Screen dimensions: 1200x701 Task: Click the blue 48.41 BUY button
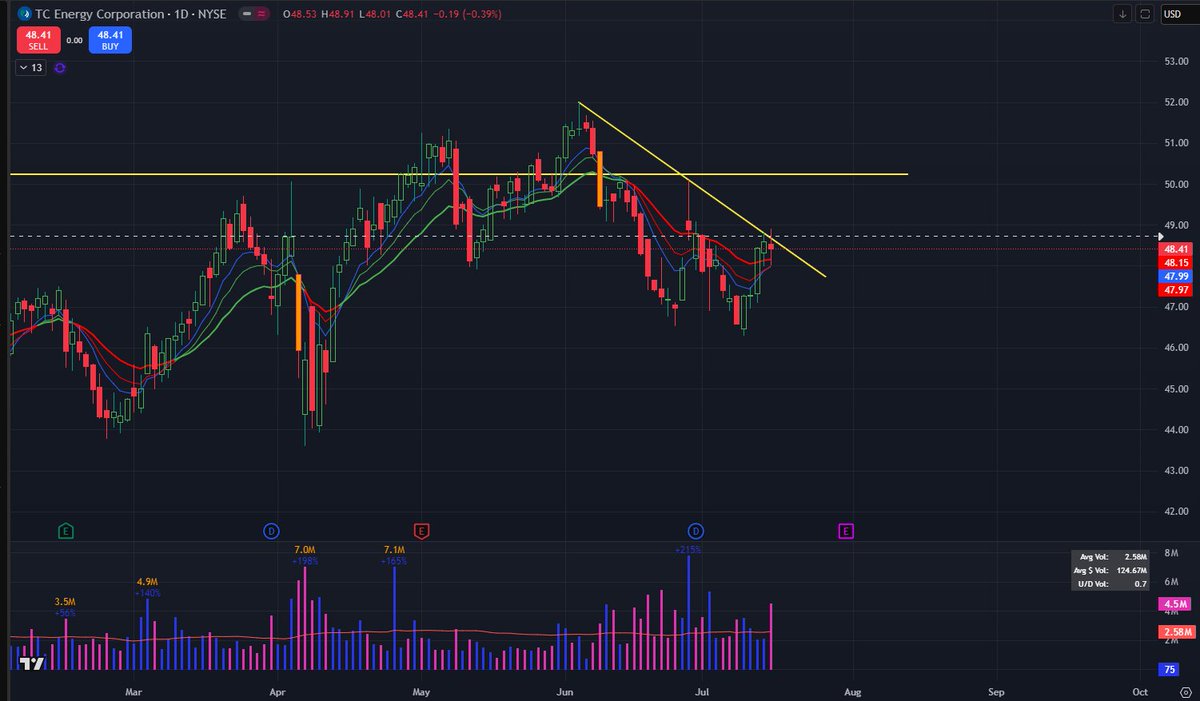click(x=109, y=40)
